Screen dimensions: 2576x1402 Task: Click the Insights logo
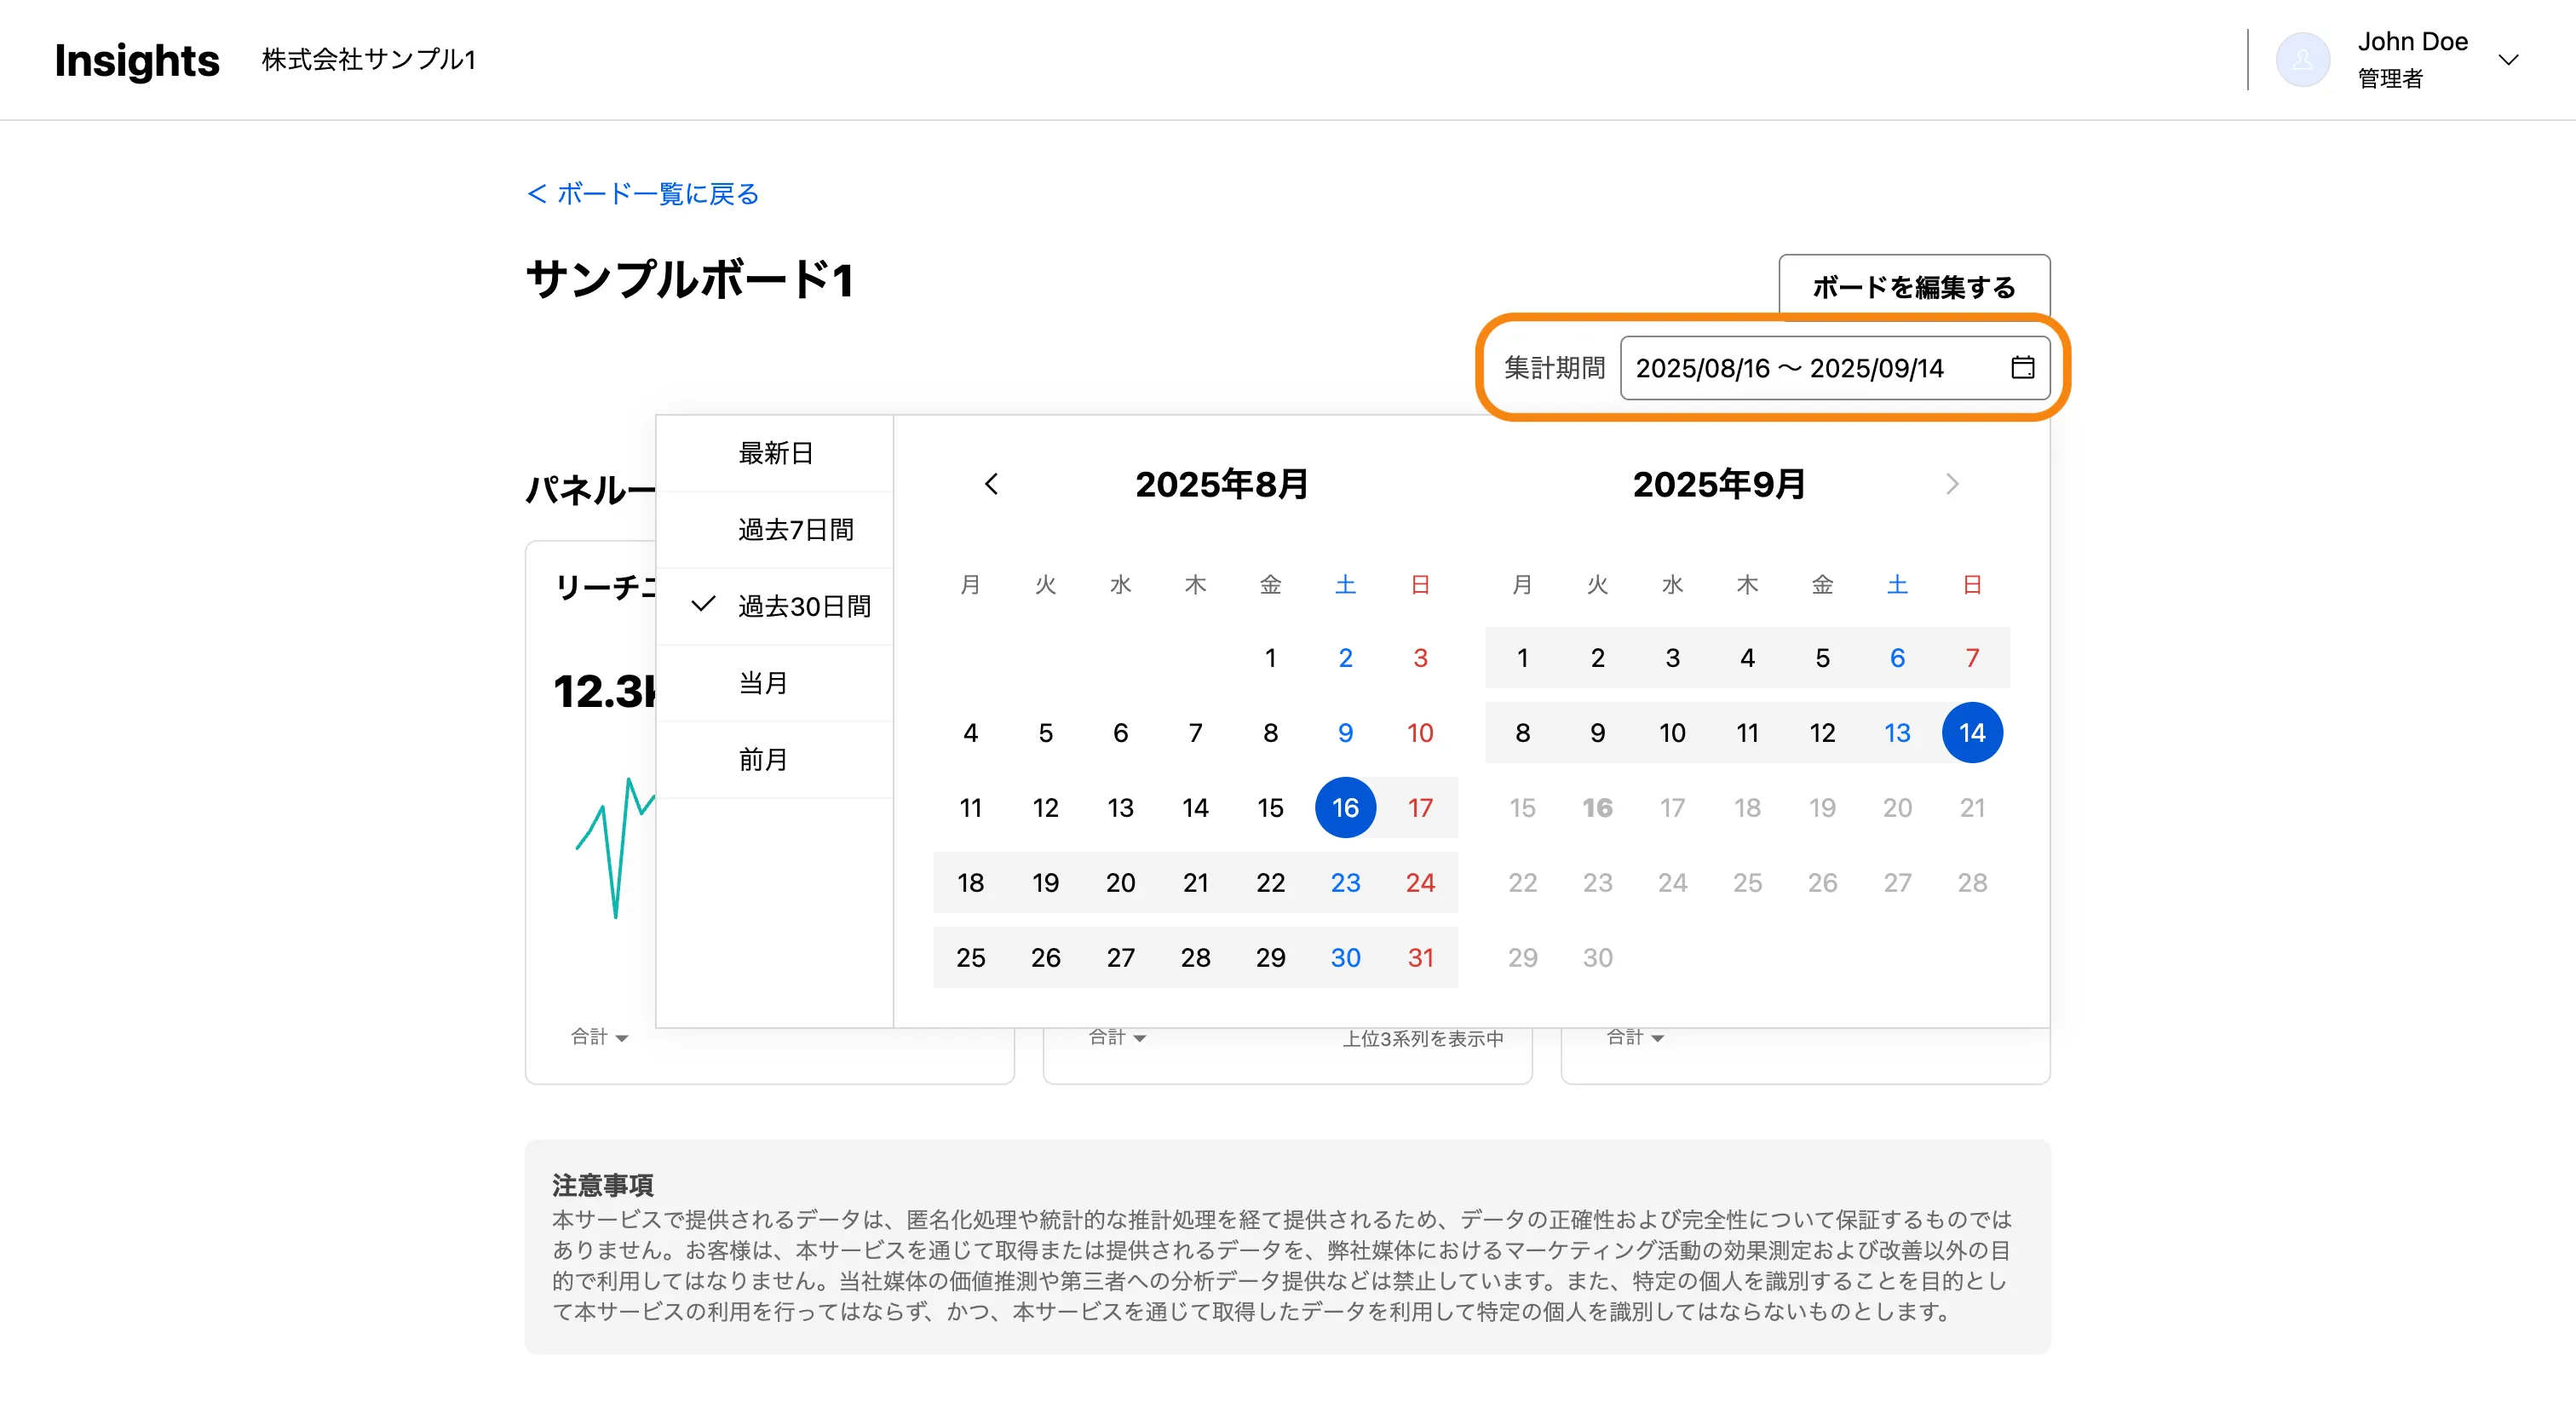point(137,60)
